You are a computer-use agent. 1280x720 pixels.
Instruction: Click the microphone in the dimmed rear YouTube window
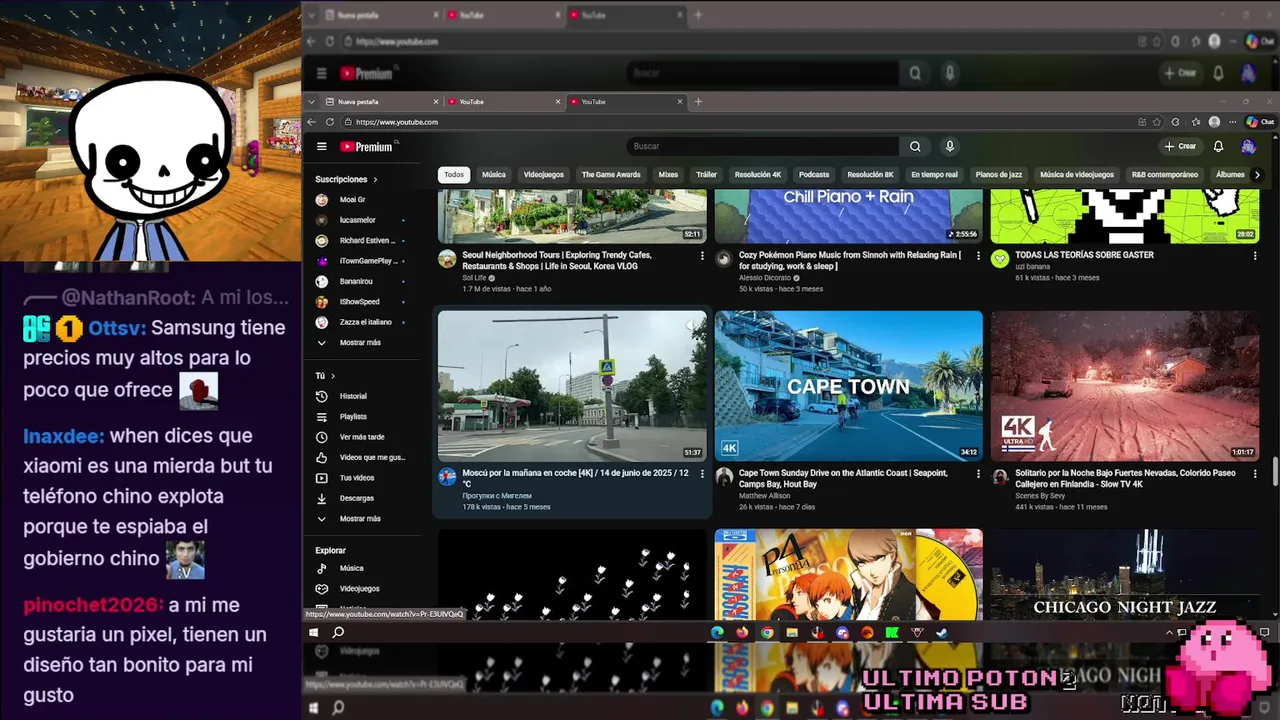click(950, 73)
